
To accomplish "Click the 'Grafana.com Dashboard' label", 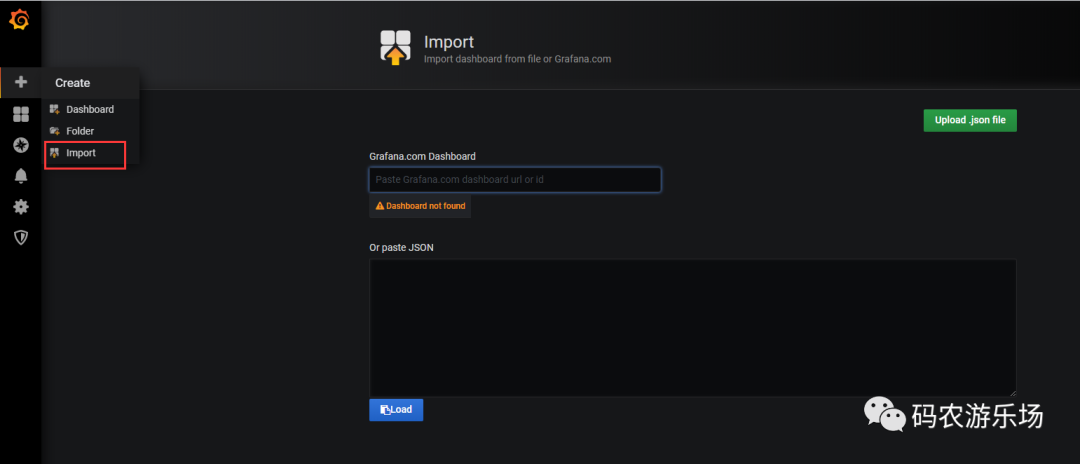I will (422, 156).
